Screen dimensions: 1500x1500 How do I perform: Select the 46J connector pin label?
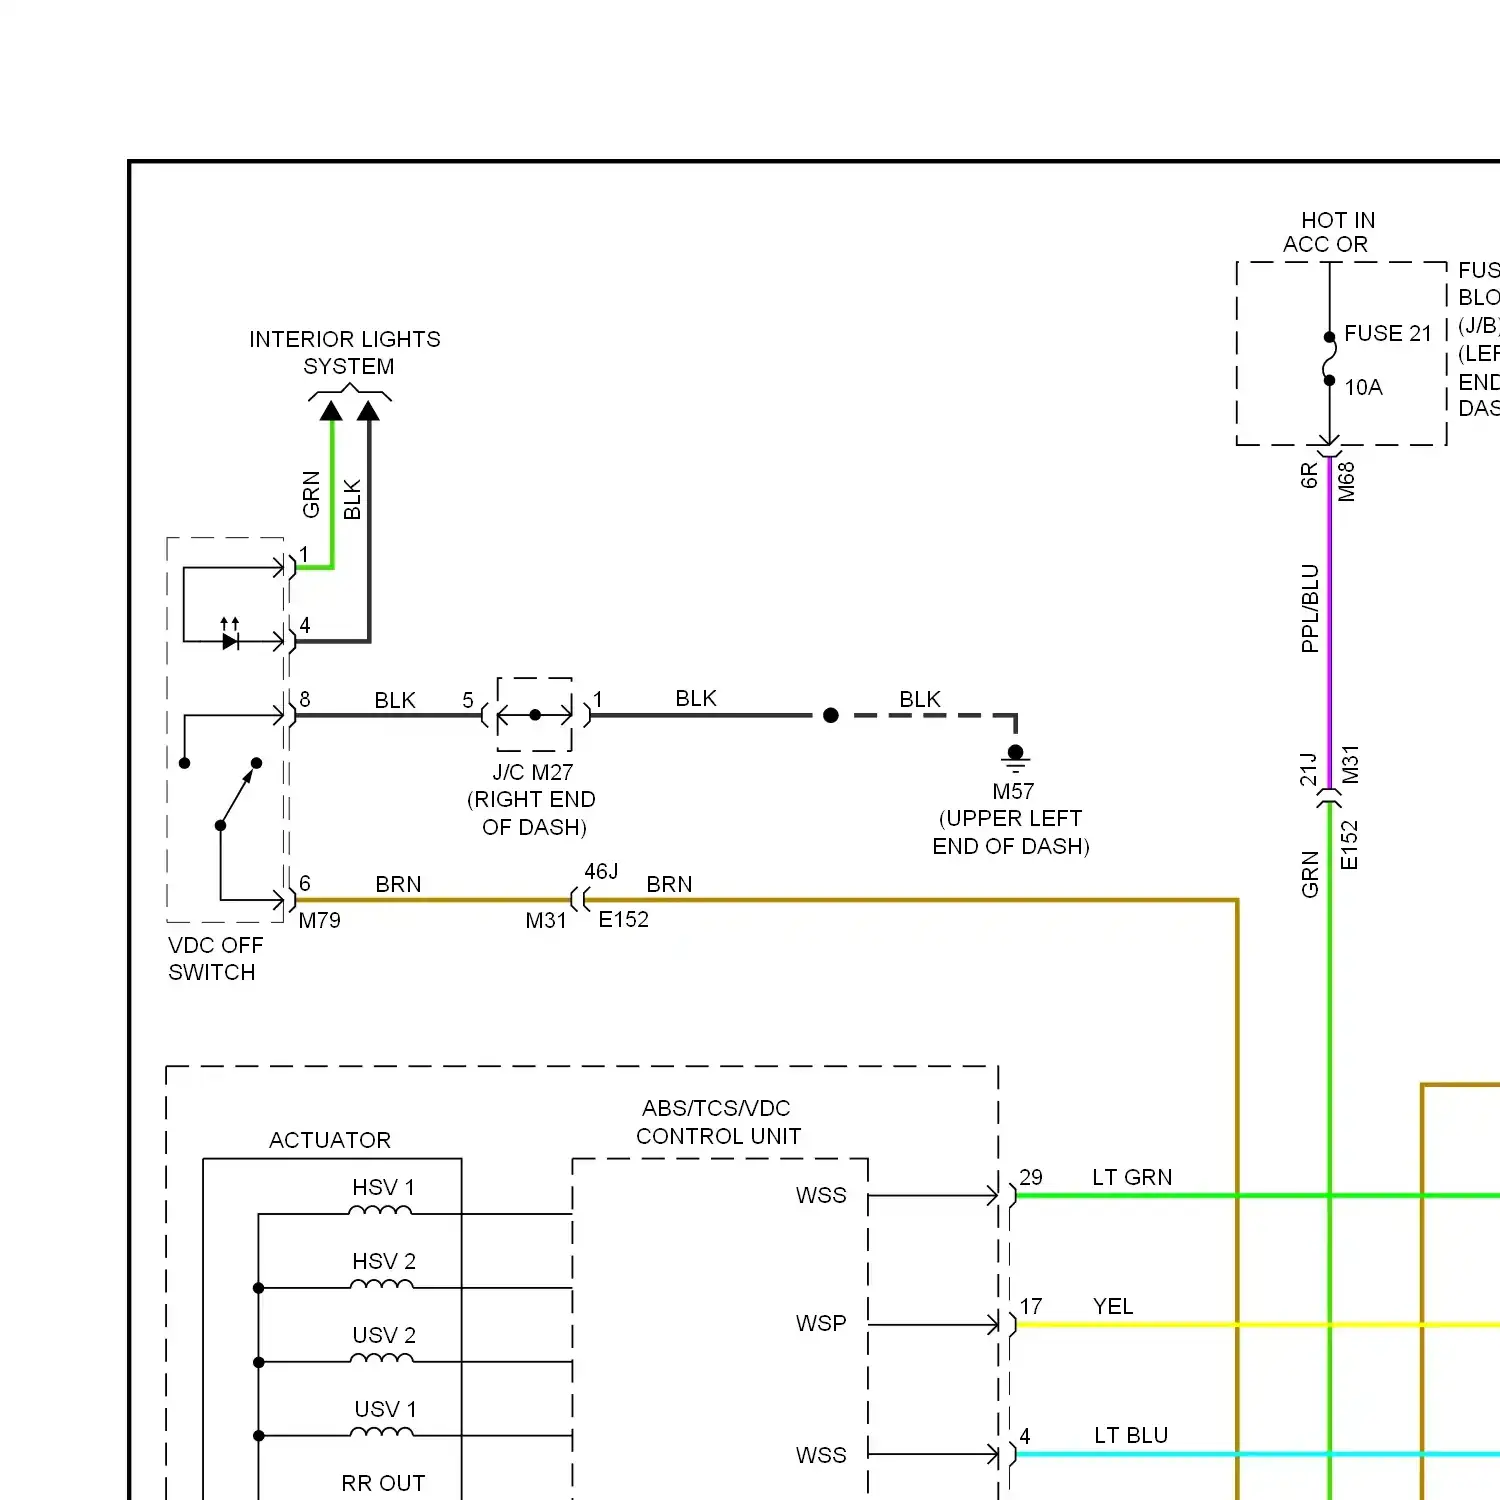pos(602,872)
